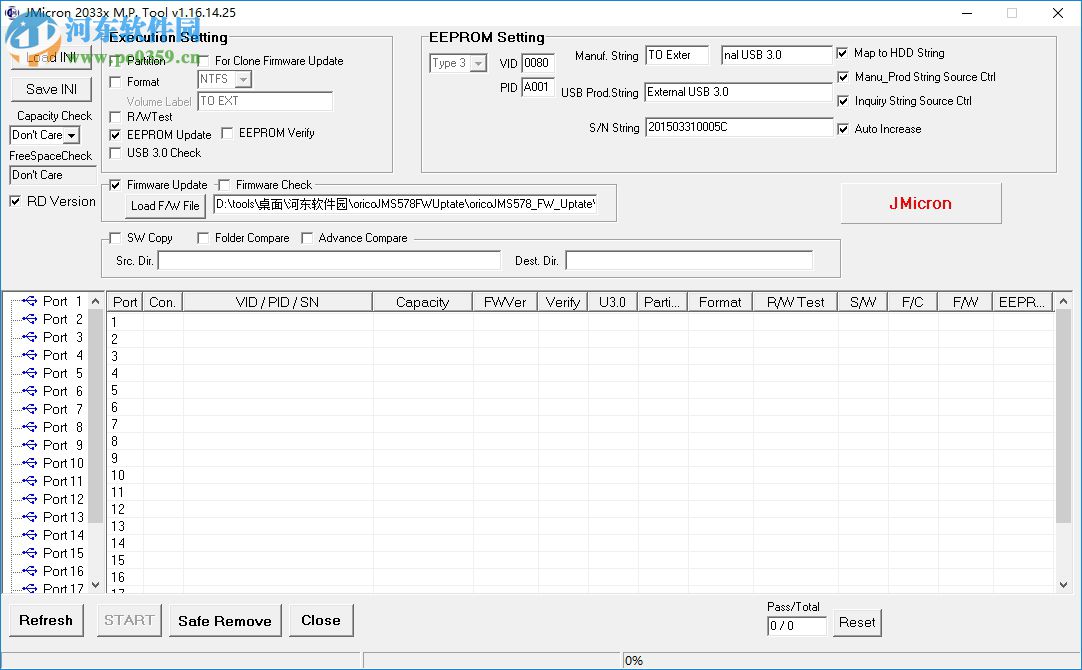The image size is (1082, 670).
Task: Click the USB Prod.String field
Action: (x=738, y=92)
